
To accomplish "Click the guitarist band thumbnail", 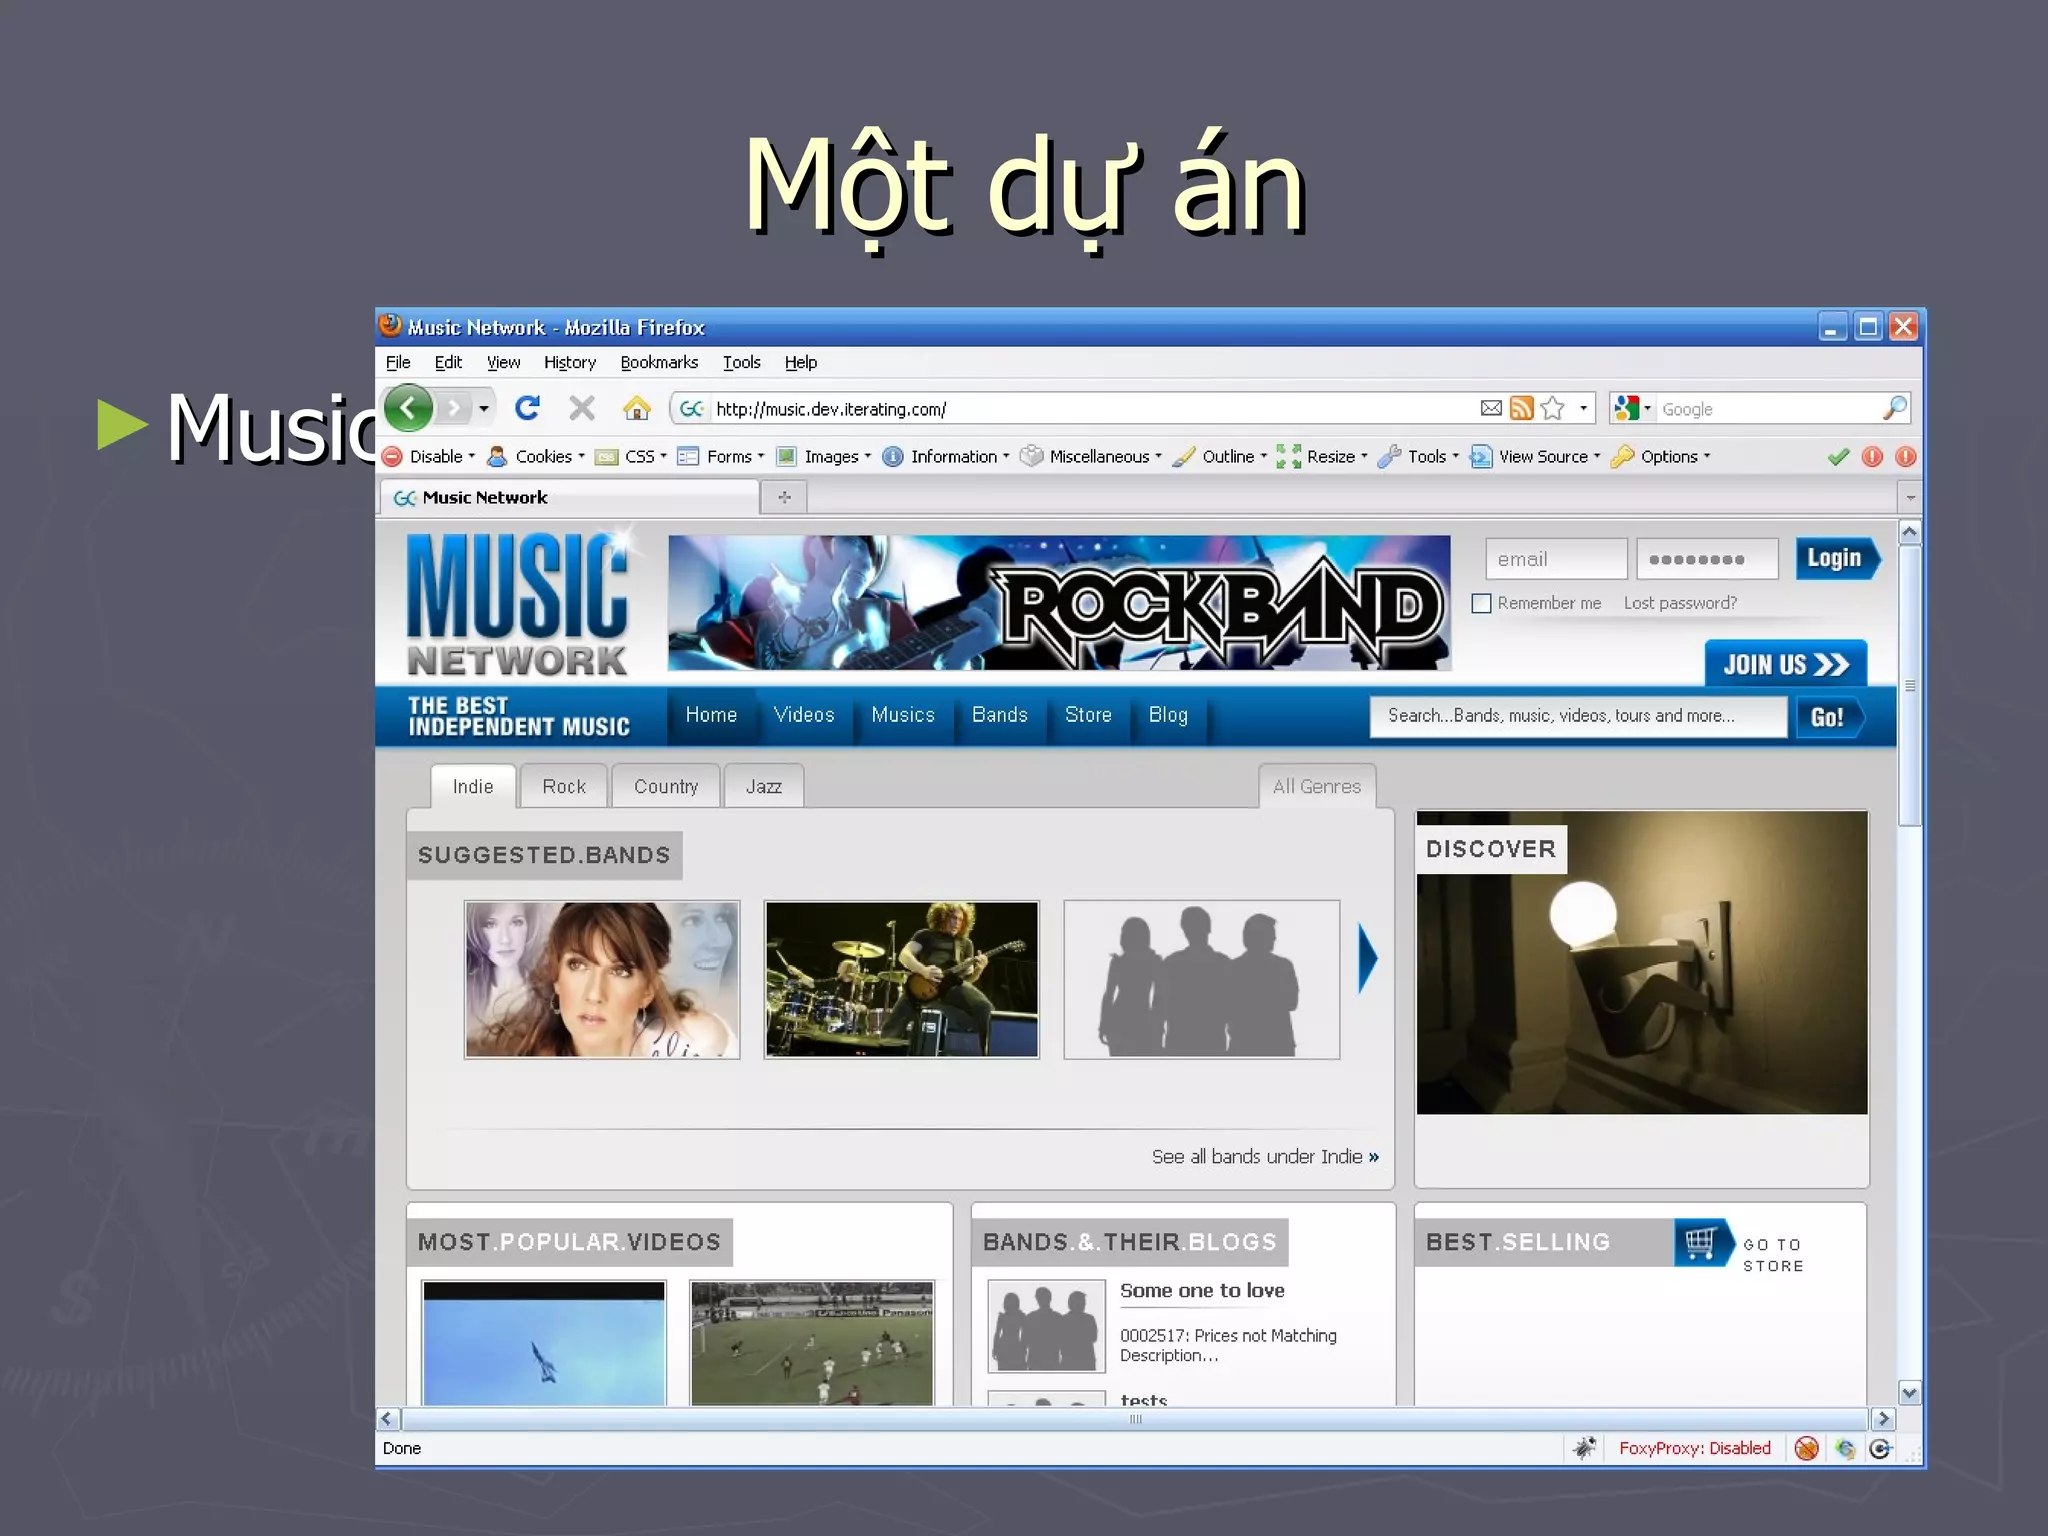I will tap(902, 979).
